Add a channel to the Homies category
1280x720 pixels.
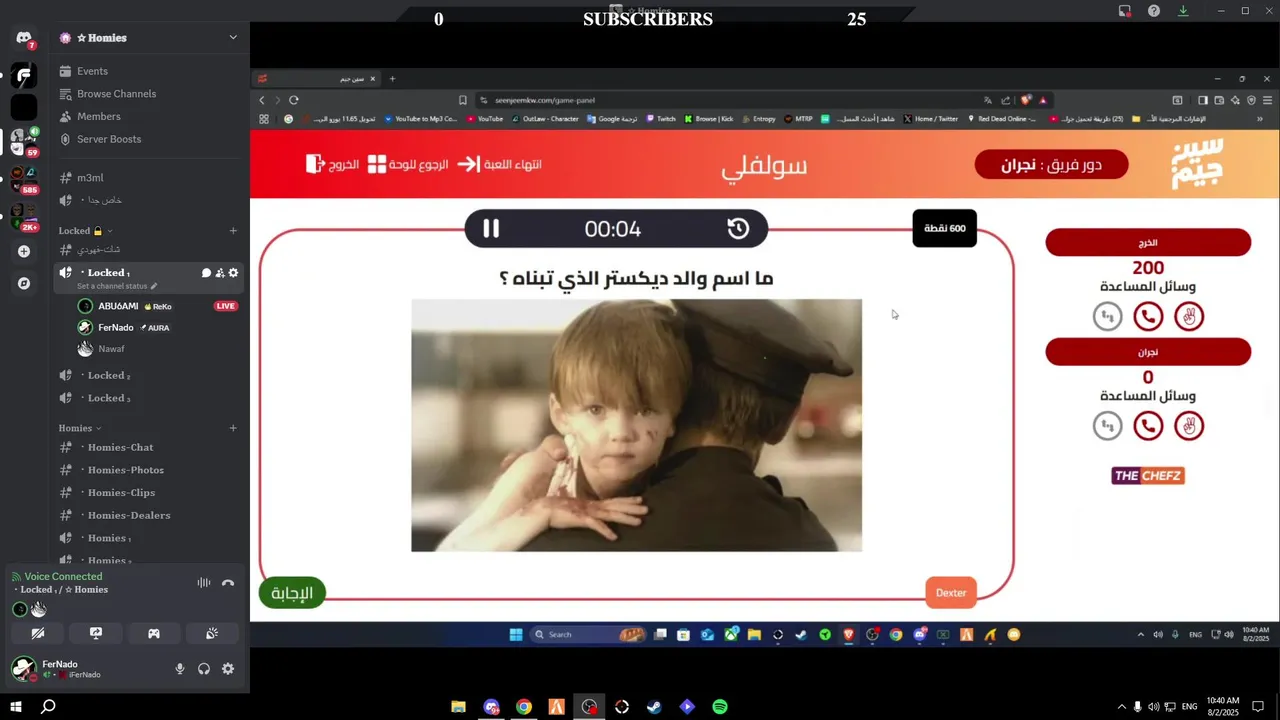233,428
